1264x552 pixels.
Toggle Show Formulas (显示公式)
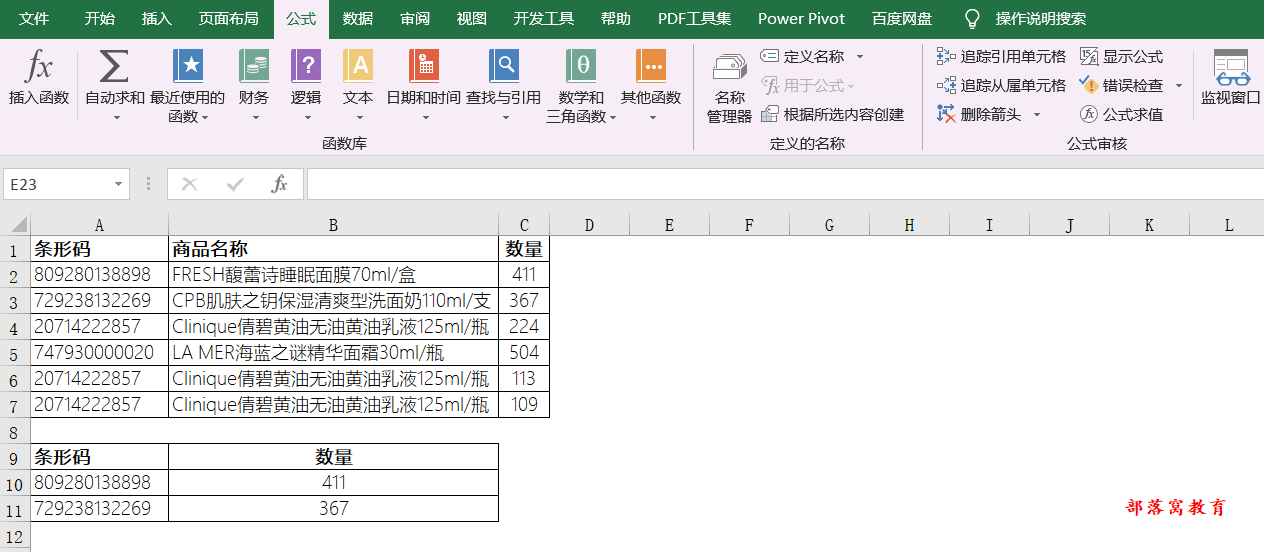1121,57
